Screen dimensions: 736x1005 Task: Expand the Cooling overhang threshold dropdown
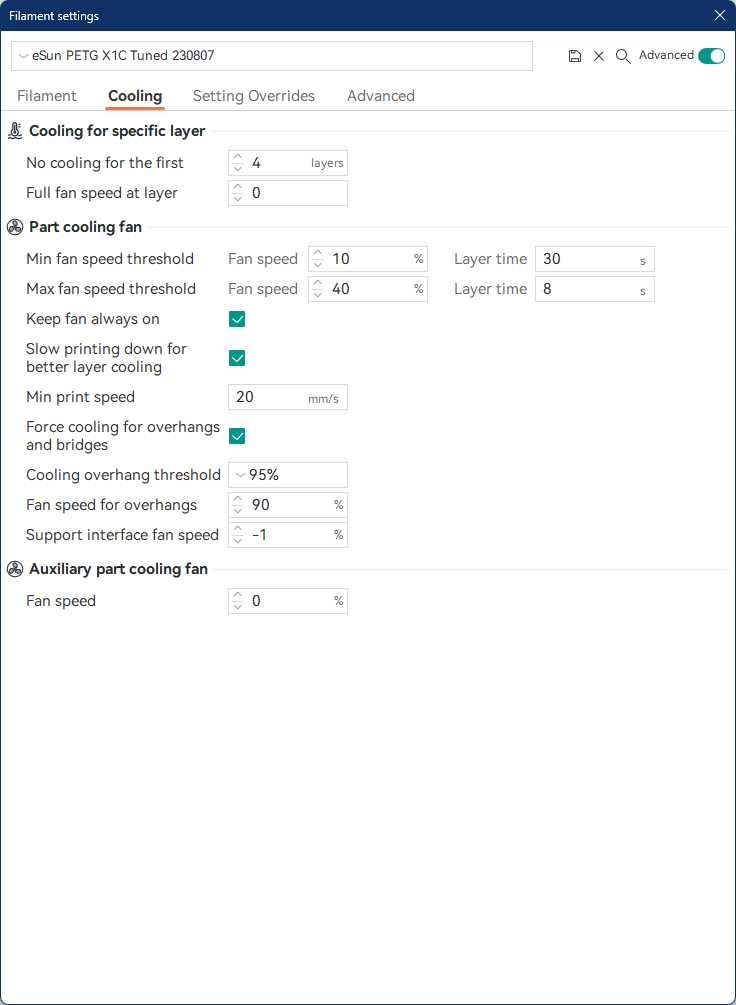(288, 475)
